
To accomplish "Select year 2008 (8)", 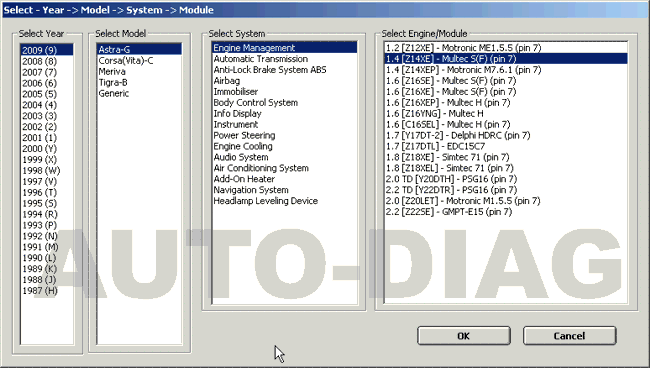I will pyautogui.click(x=47, y=61).
